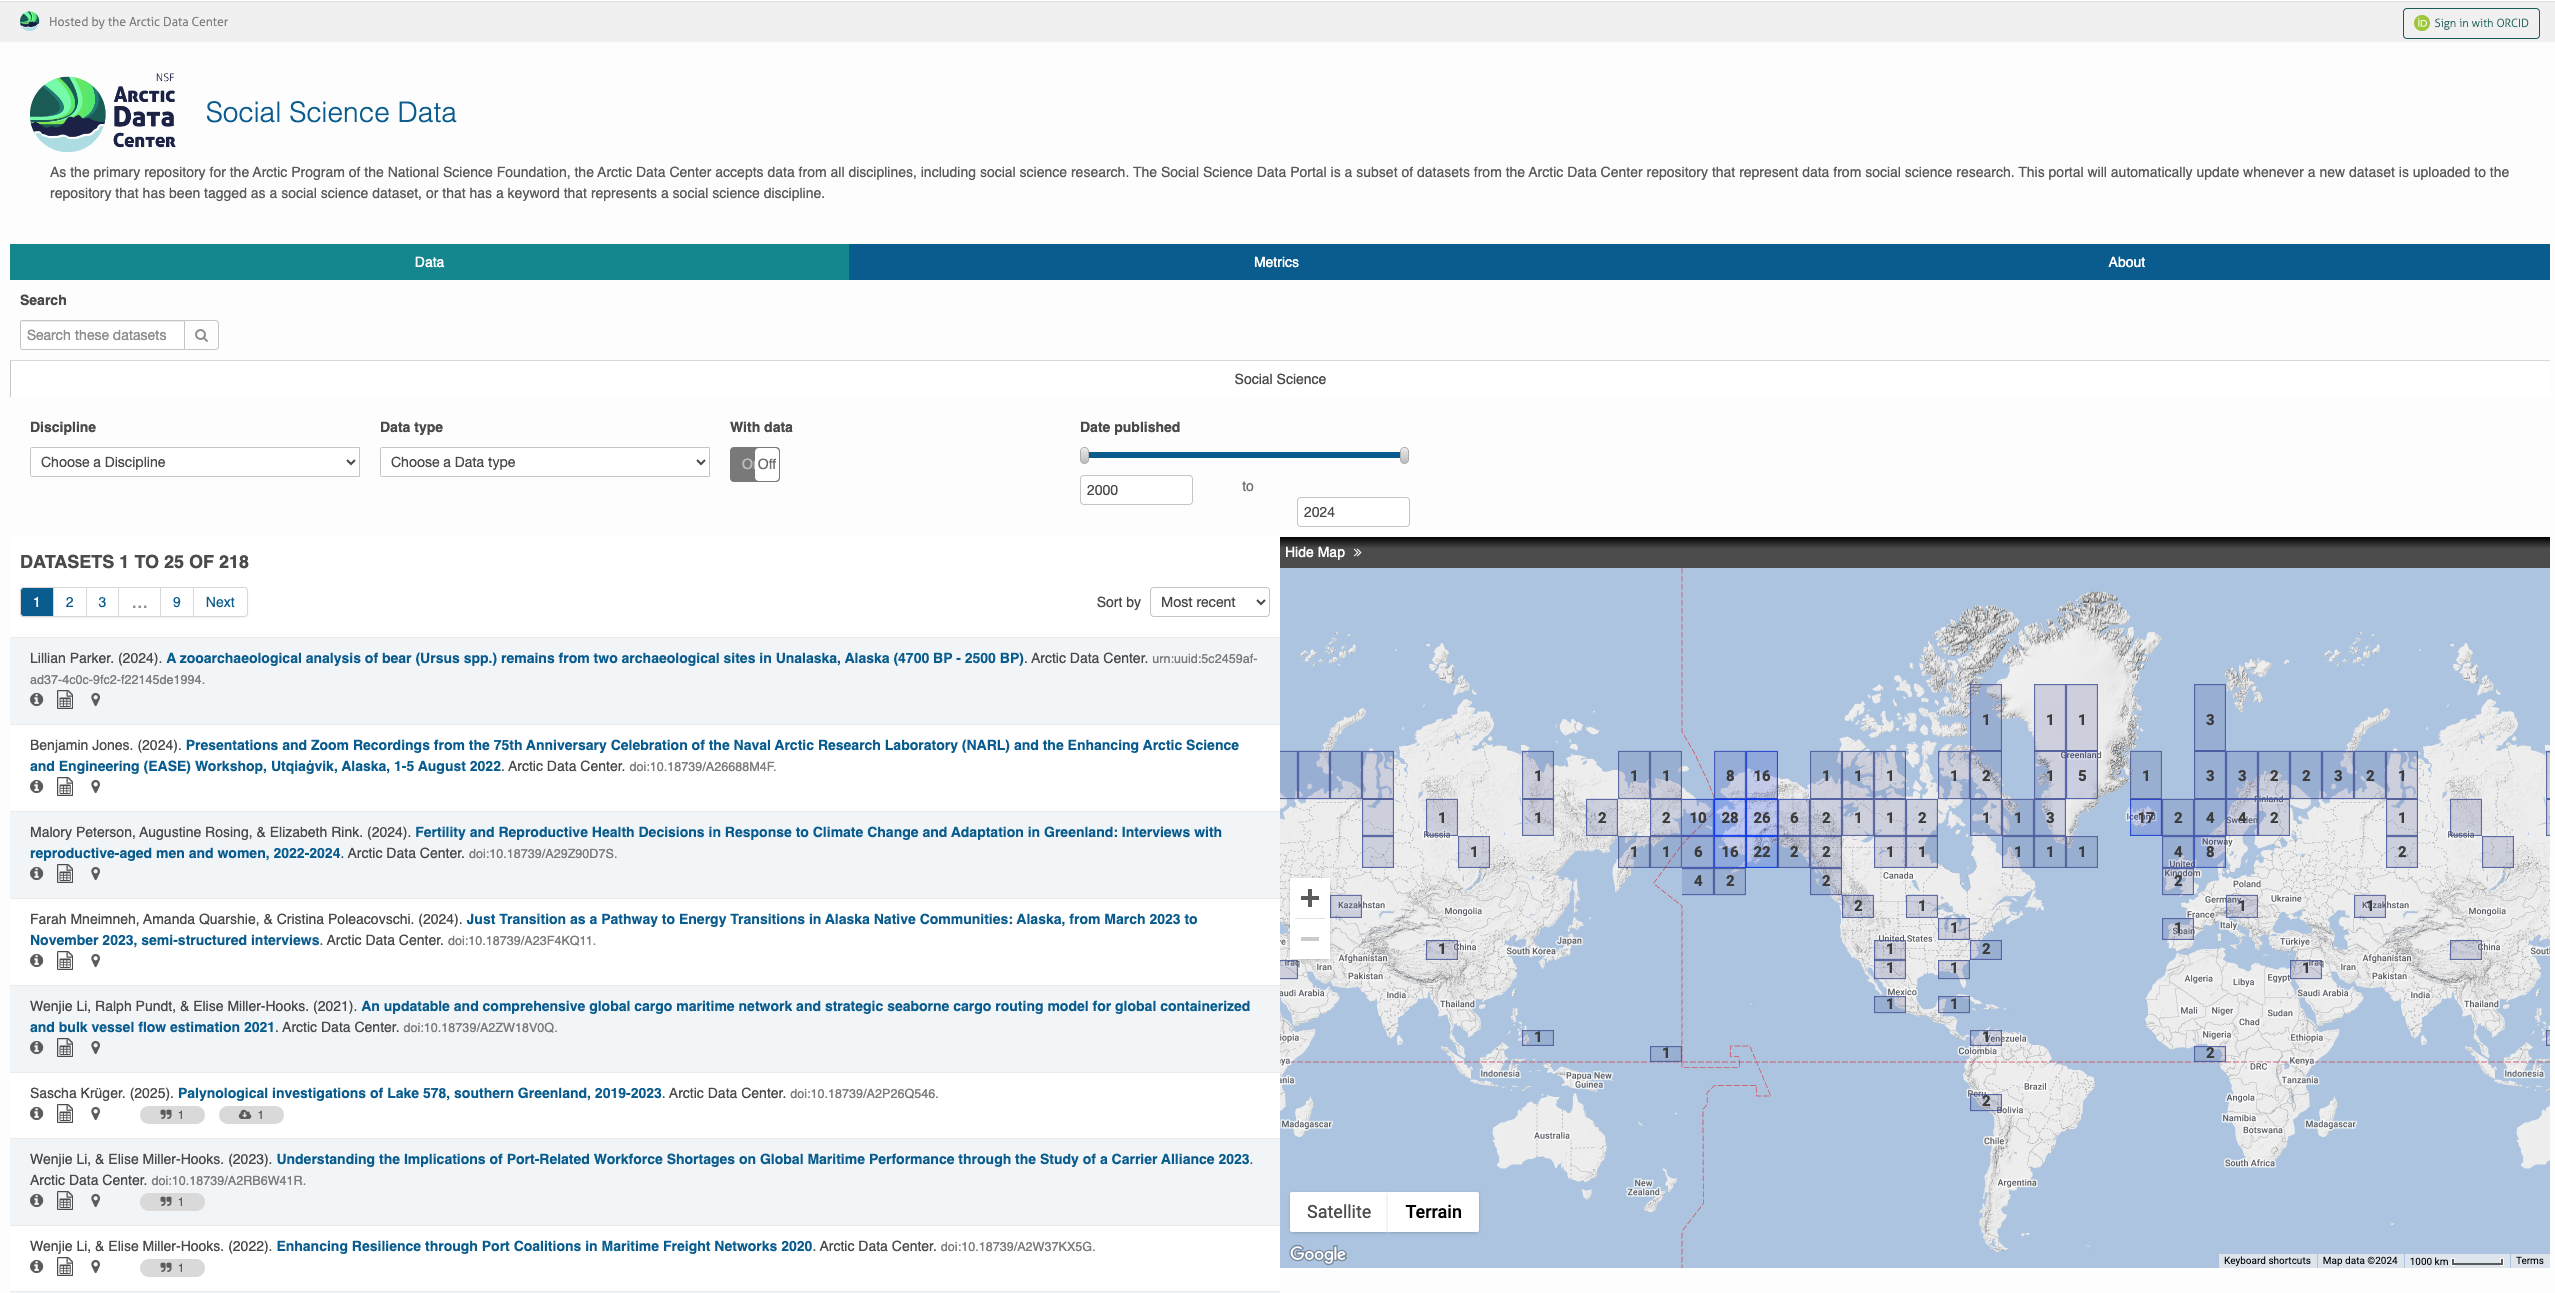2555x1293 pixels.
Task: Click downloads badge on Sascha Krüger dataset
Action: point(251,1115)
